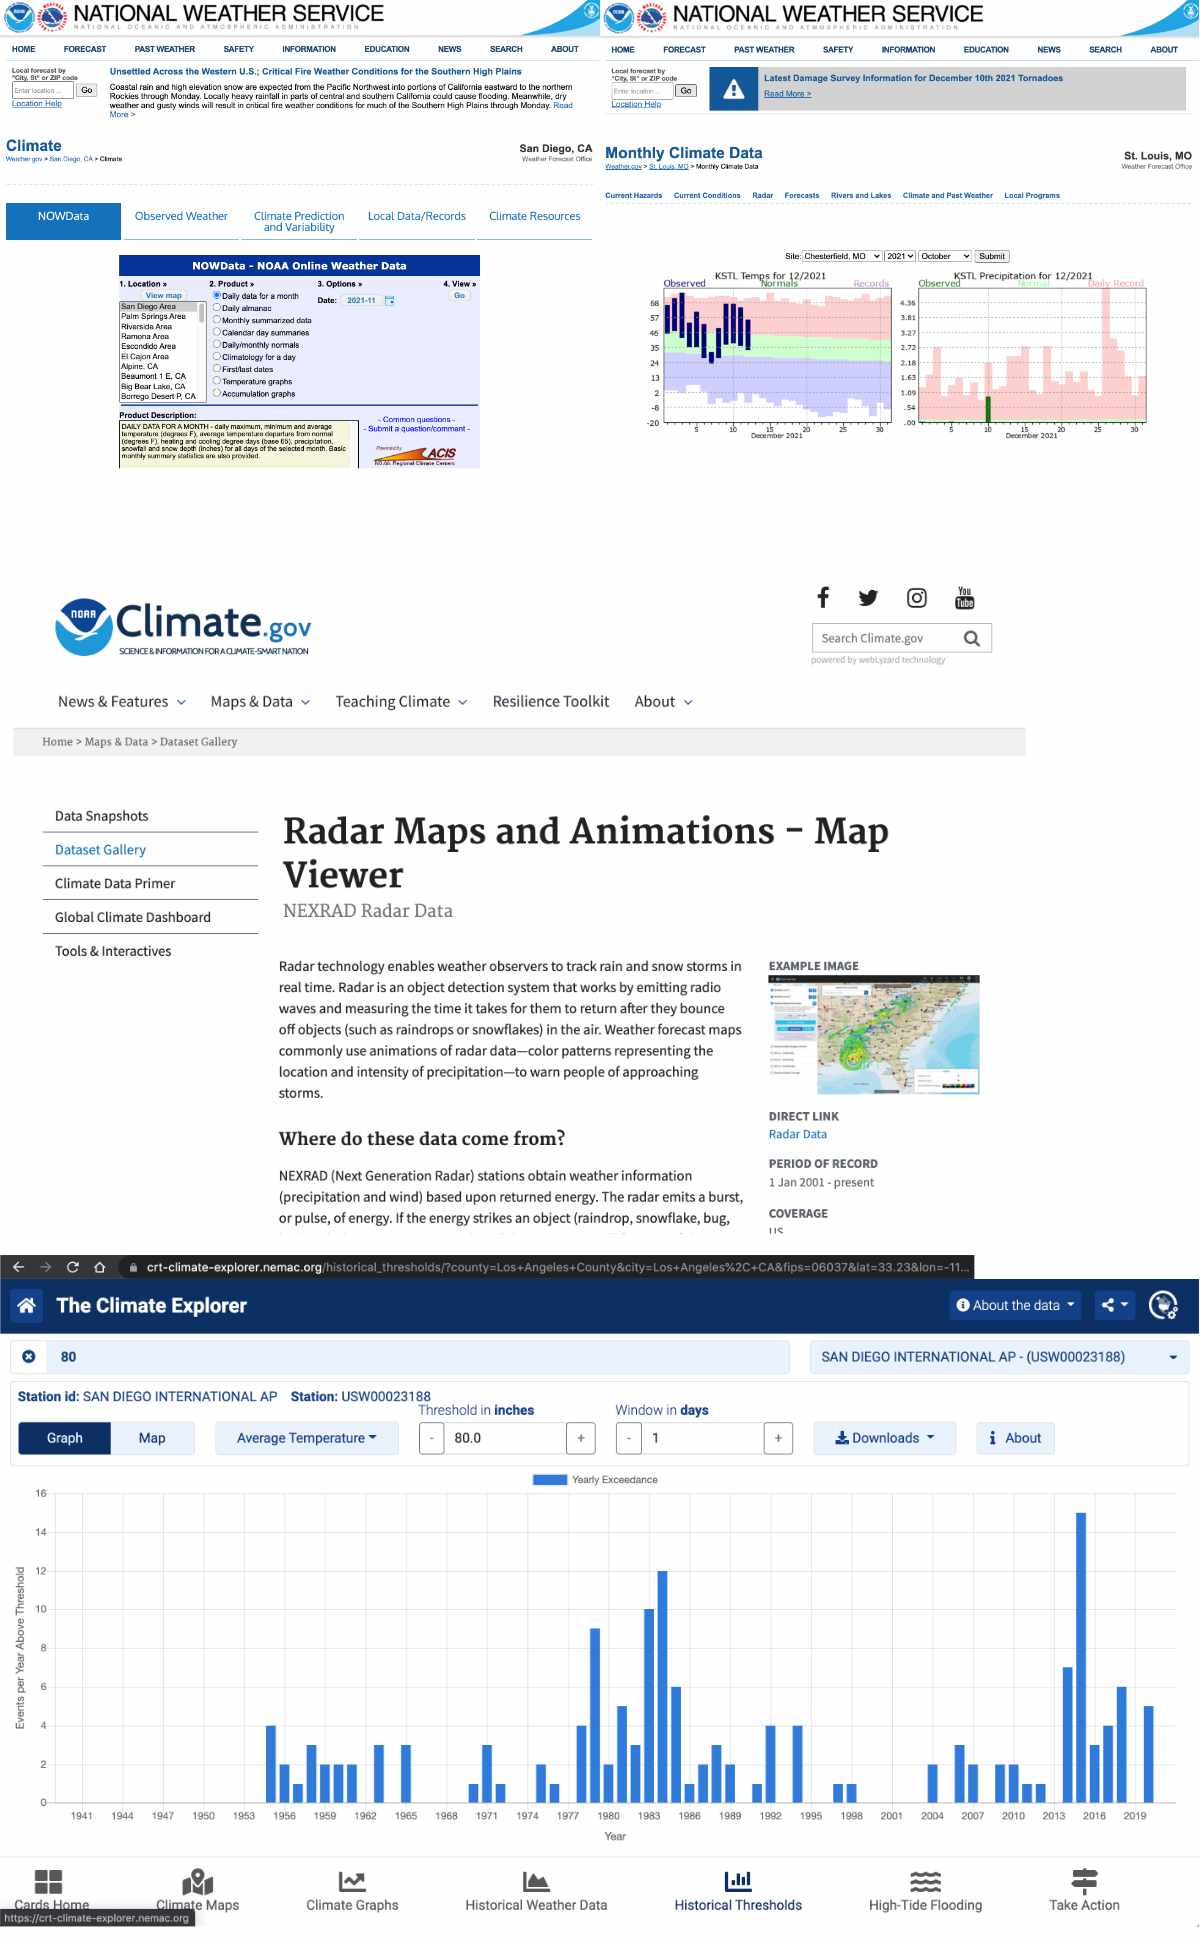Open Historical Weather Data in the bottom navigation
The width and height of the screenshot is (1200, 1938).
coord(536,1890)
